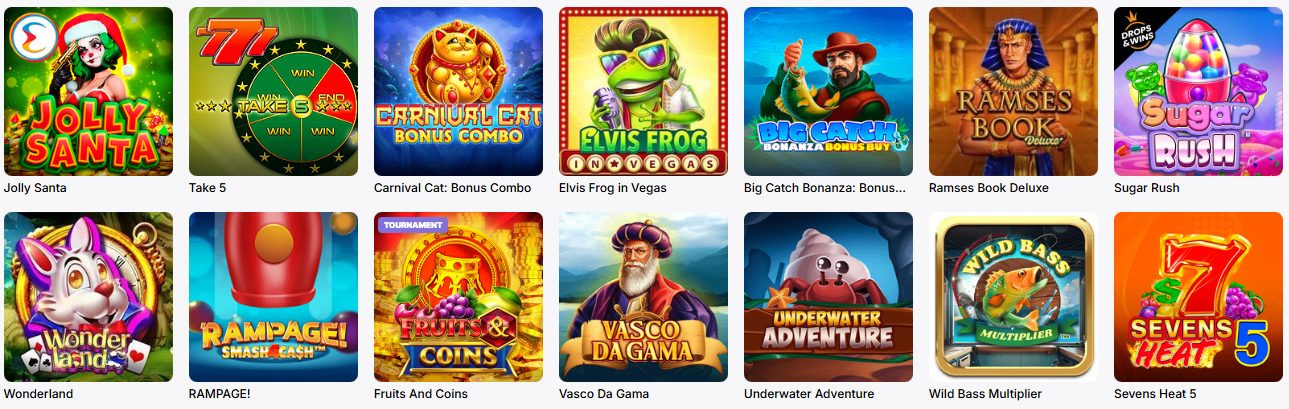Screen dimensions: 1289x409
Task: Open the Sugar Rush game thumbnail
Action: click(1198, 91)
